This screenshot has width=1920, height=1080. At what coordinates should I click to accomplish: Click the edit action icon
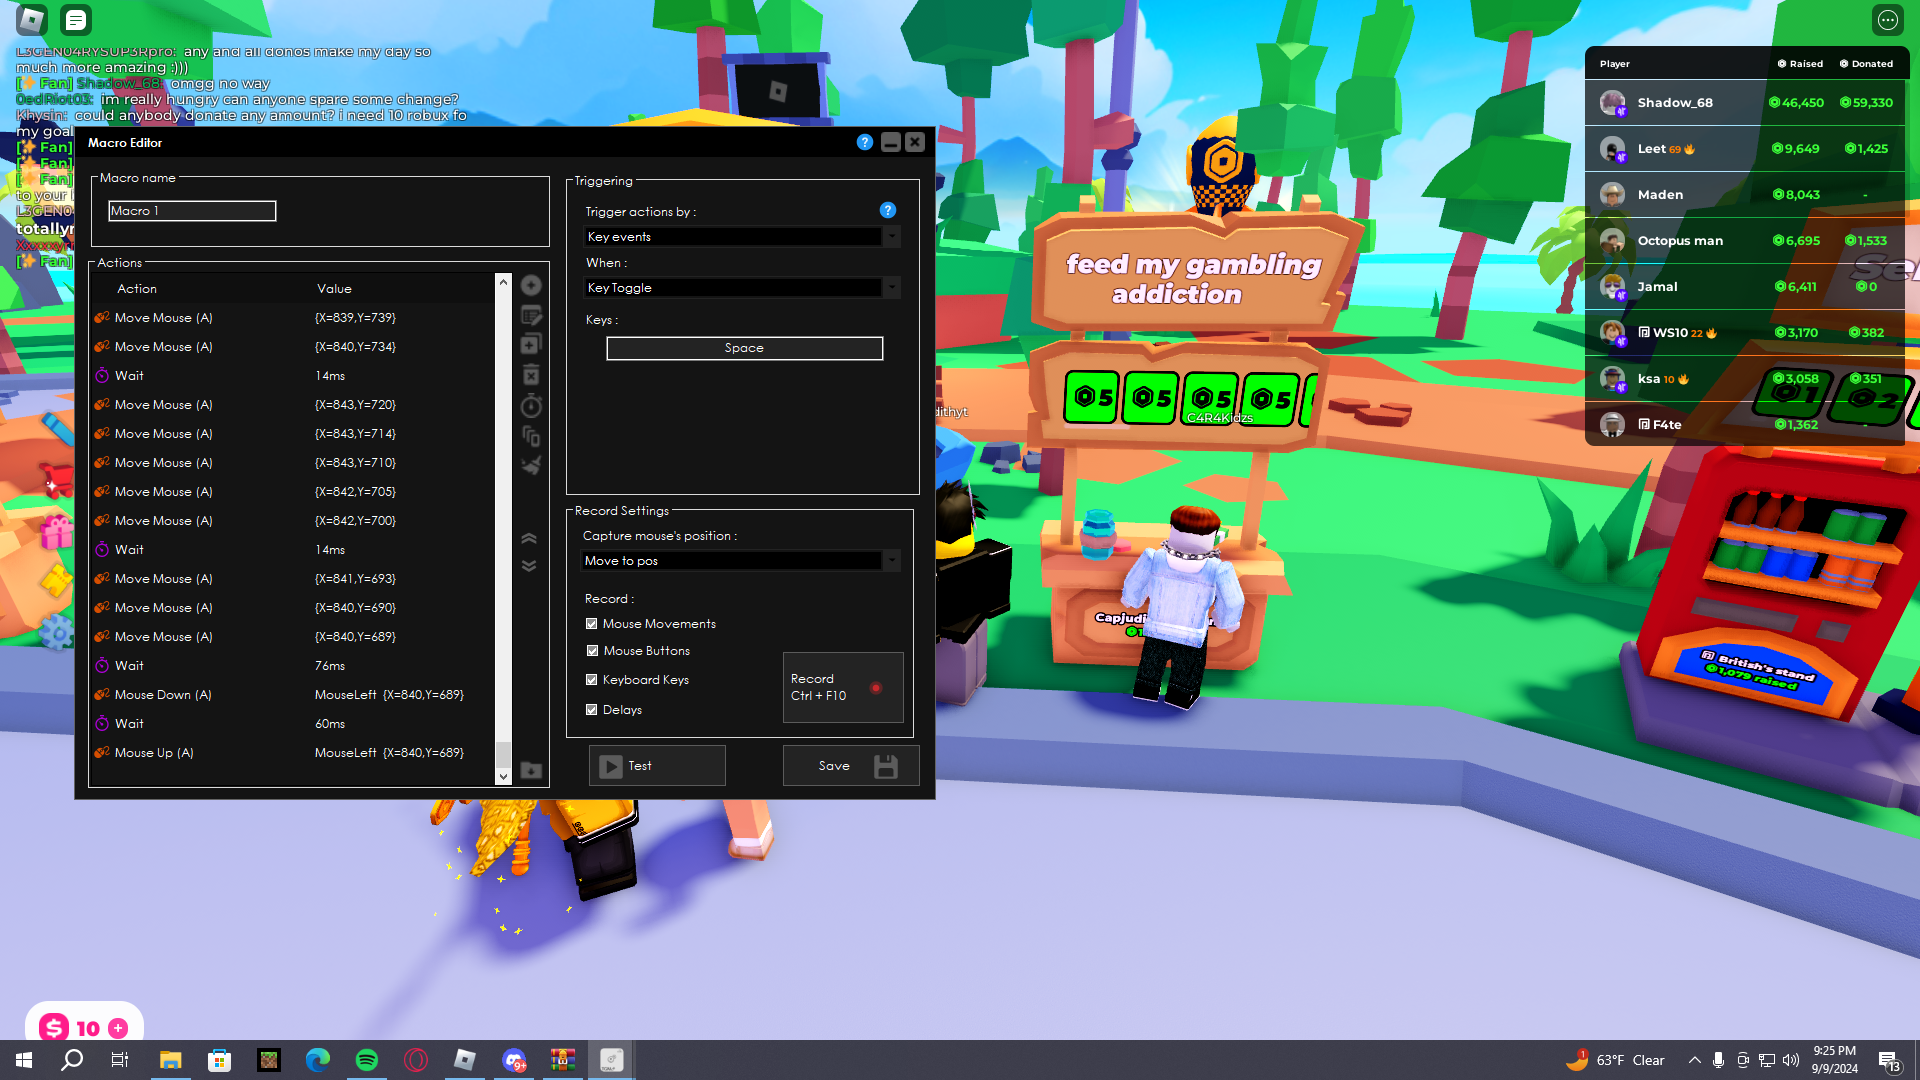(x=531, y=315)
